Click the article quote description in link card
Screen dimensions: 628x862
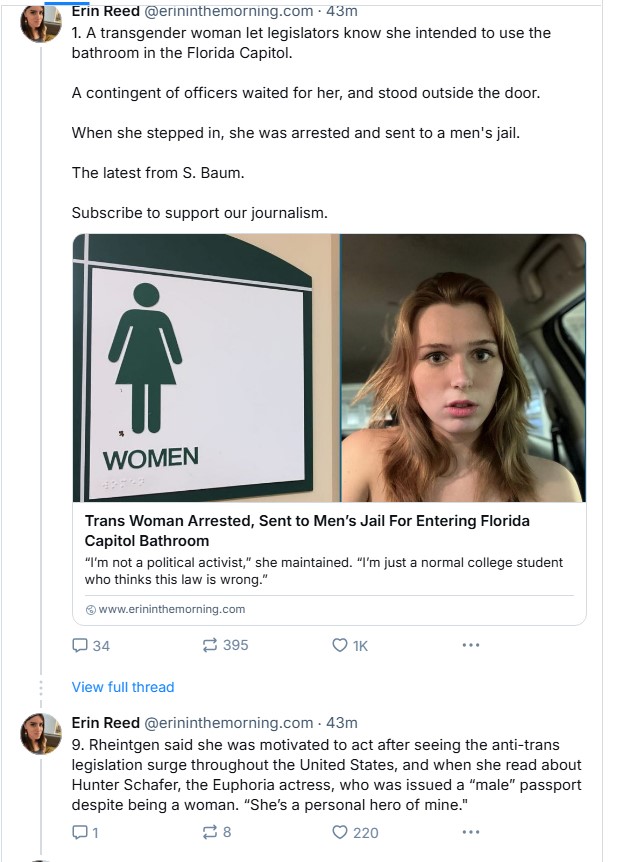[324, 571]
